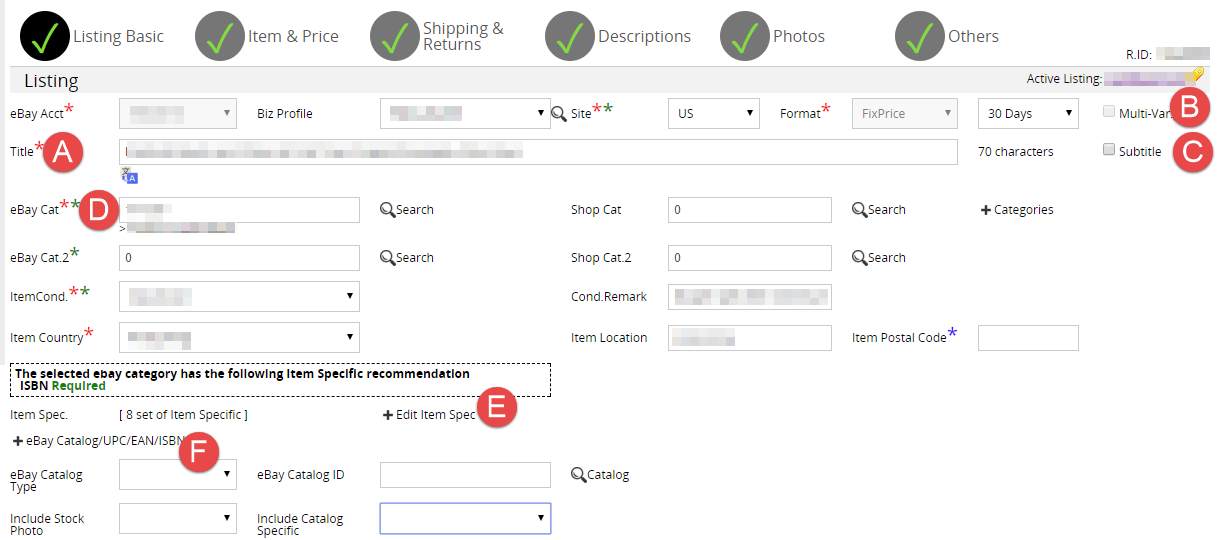Expand the ItemCond. dropdown

tap(239, 296)
